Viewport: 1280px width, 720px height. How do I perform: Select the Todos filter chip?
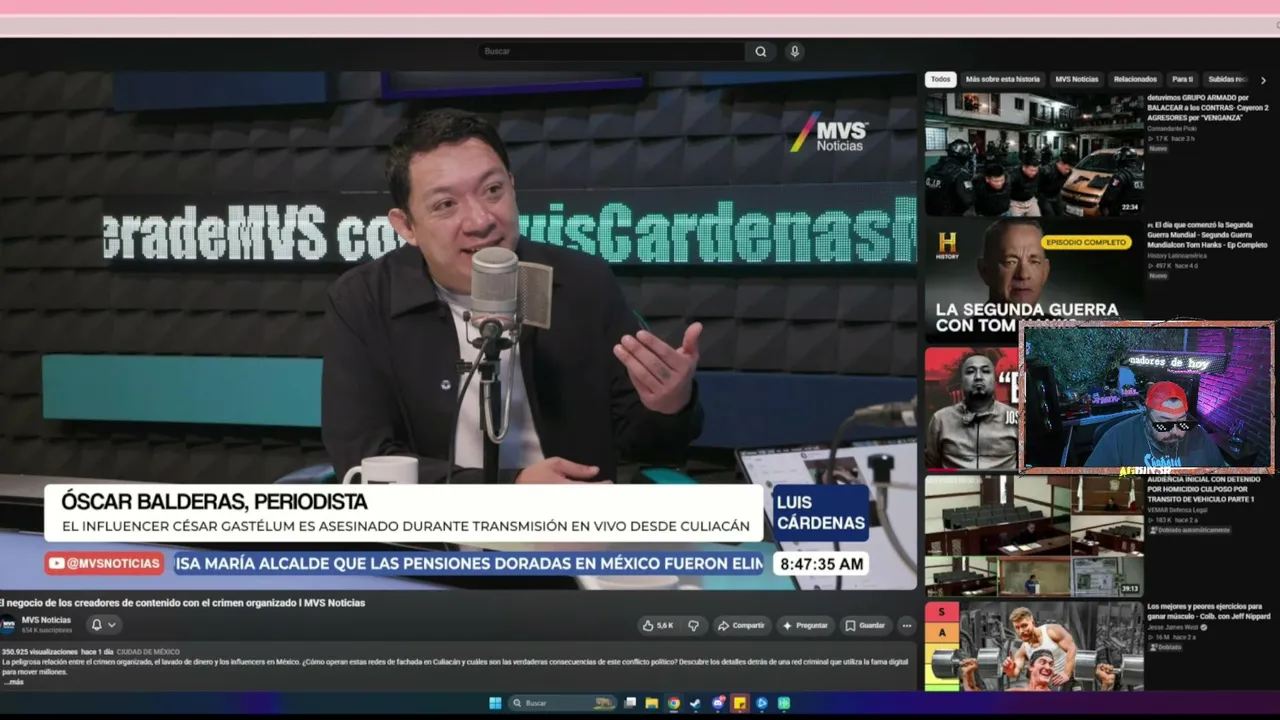940,79
